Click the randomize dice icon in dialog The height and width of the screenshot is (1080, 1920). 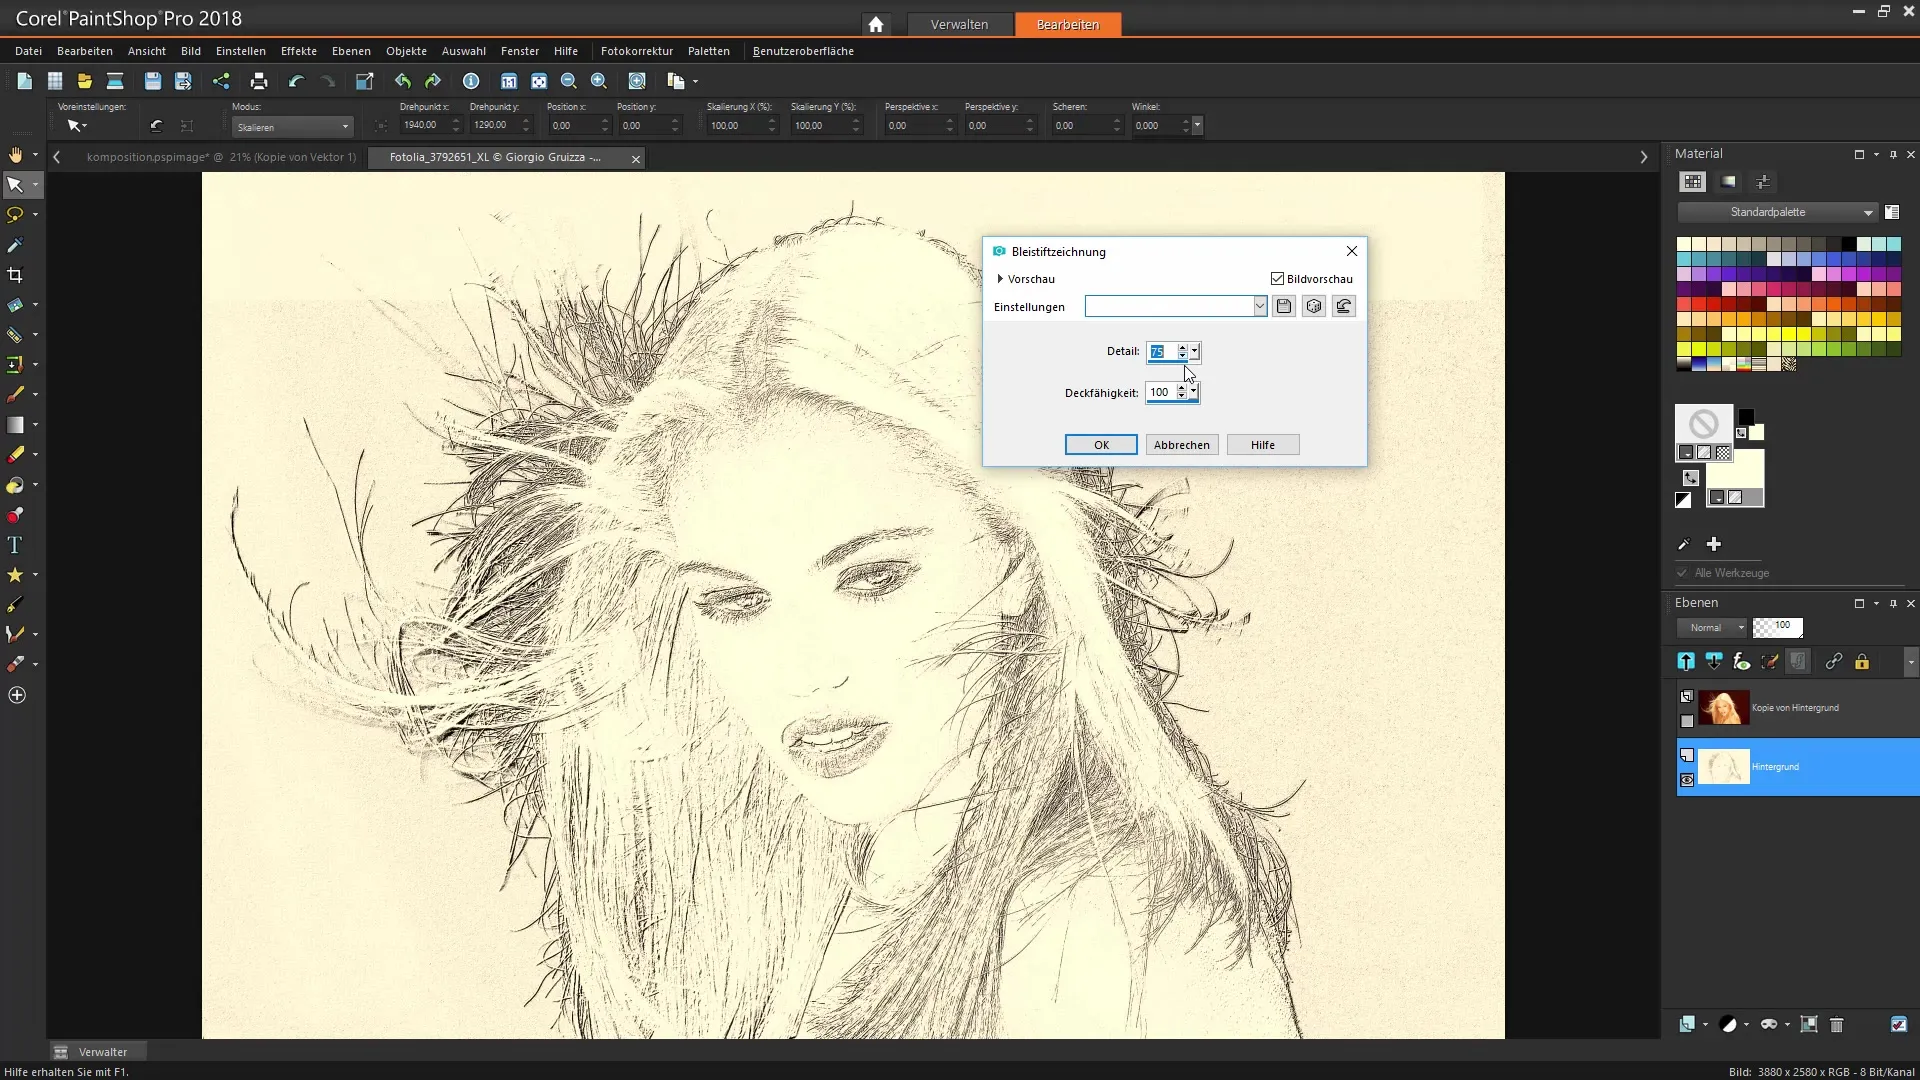point(1314,307)
